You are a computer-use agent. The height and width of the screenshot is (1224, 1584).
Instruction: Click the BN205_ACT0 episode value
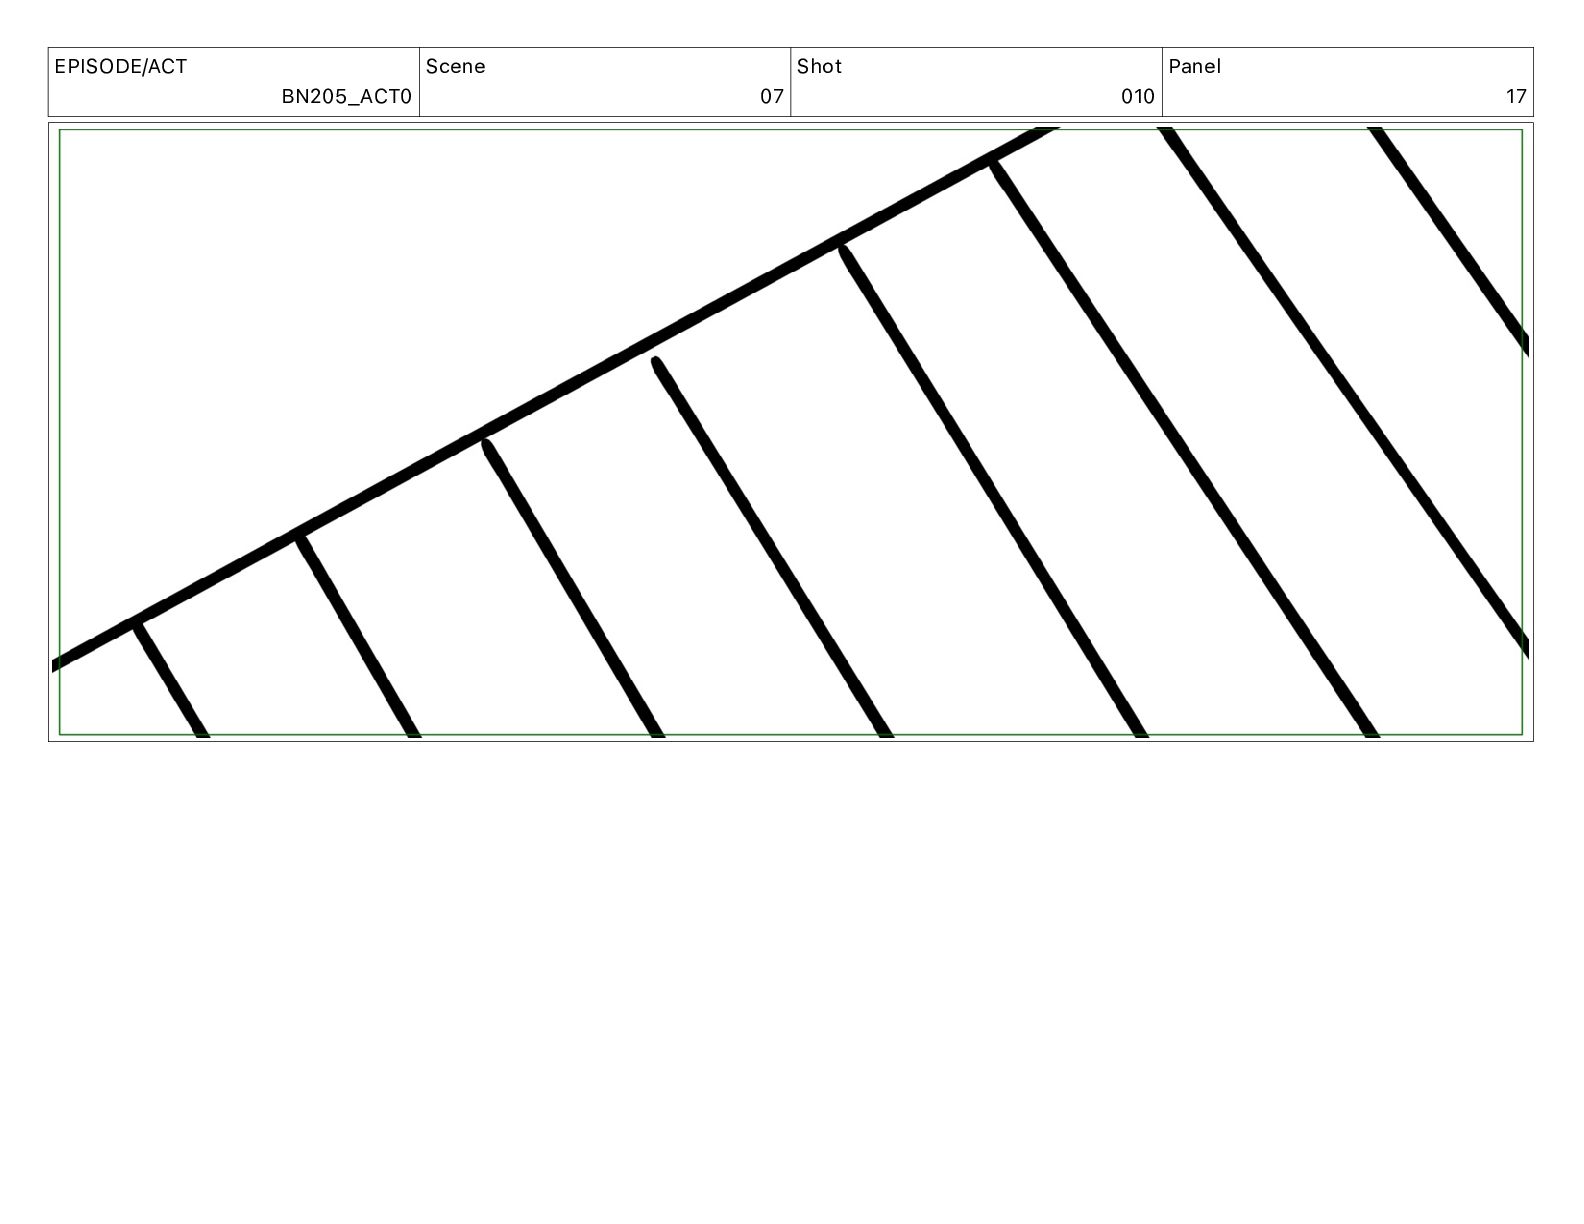pyautogui.click(x=346, y=97)
